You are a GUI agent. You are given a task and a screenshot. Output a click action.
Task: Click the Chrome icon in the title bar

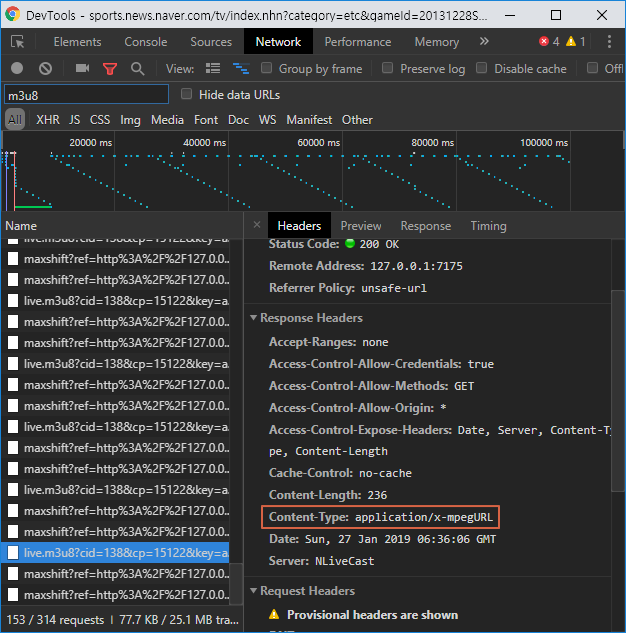click(x=13, y=14)
